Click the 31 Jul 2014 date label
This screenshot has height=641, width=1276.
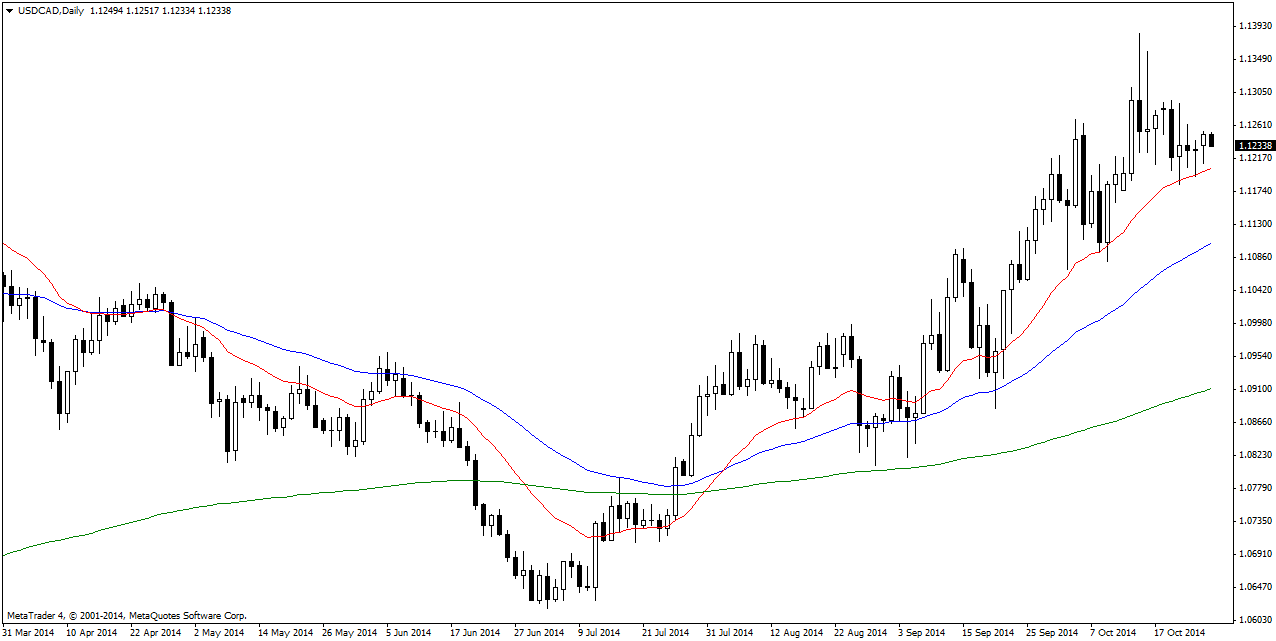(729, 633)
